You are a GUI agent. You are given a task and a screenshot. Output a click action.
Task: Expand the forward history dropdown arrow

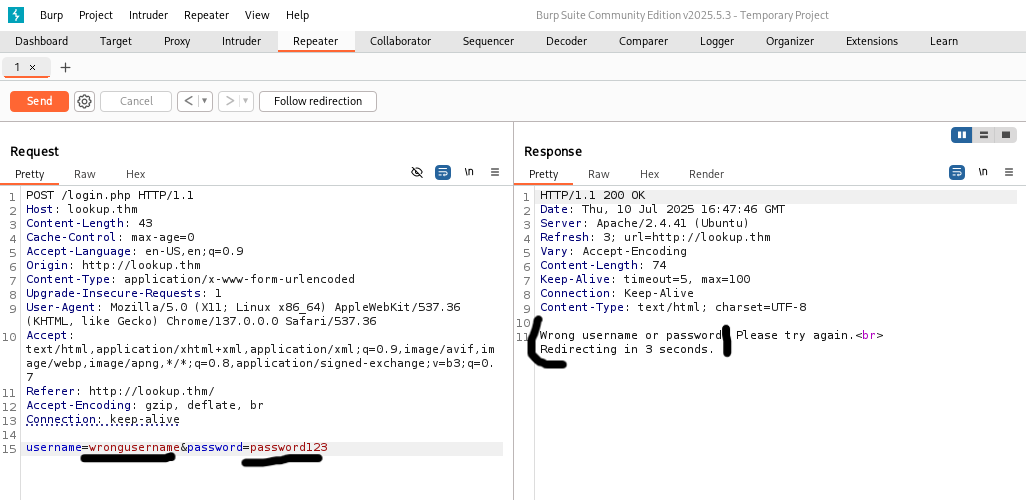click(x=246, y=101)
